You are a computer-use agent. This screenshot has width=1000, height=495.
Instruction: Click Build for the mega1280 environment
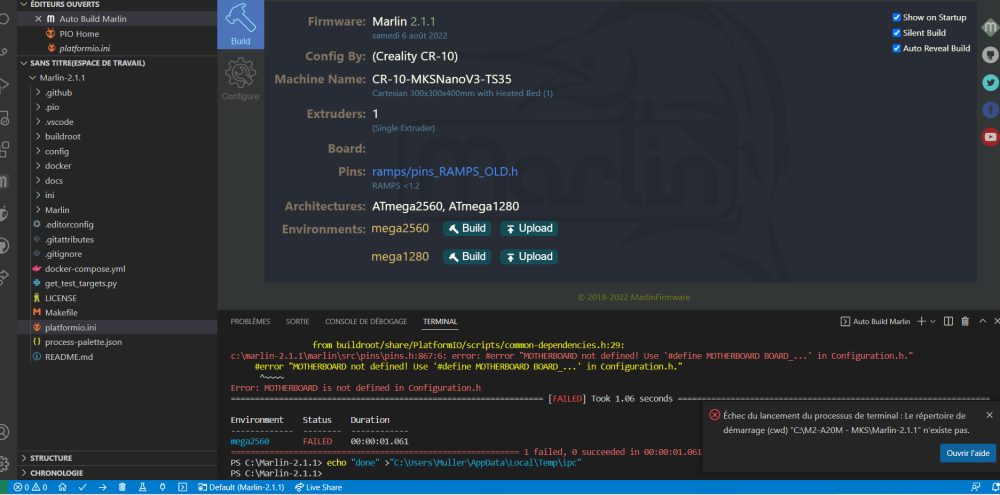pos(467,256)
